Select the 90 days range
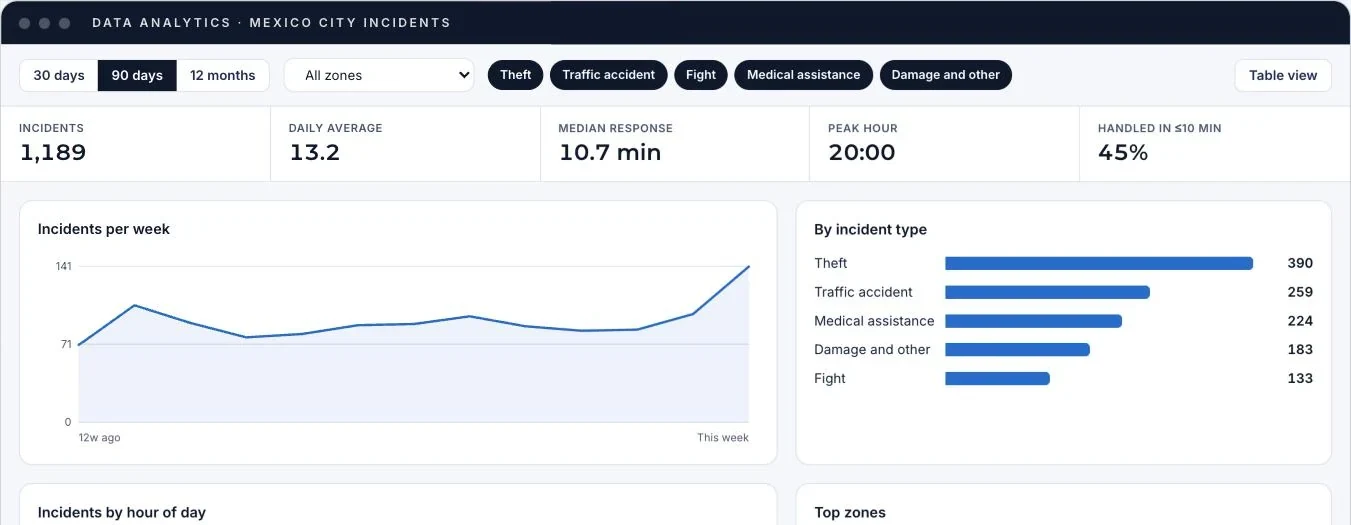 pos(137,75)
